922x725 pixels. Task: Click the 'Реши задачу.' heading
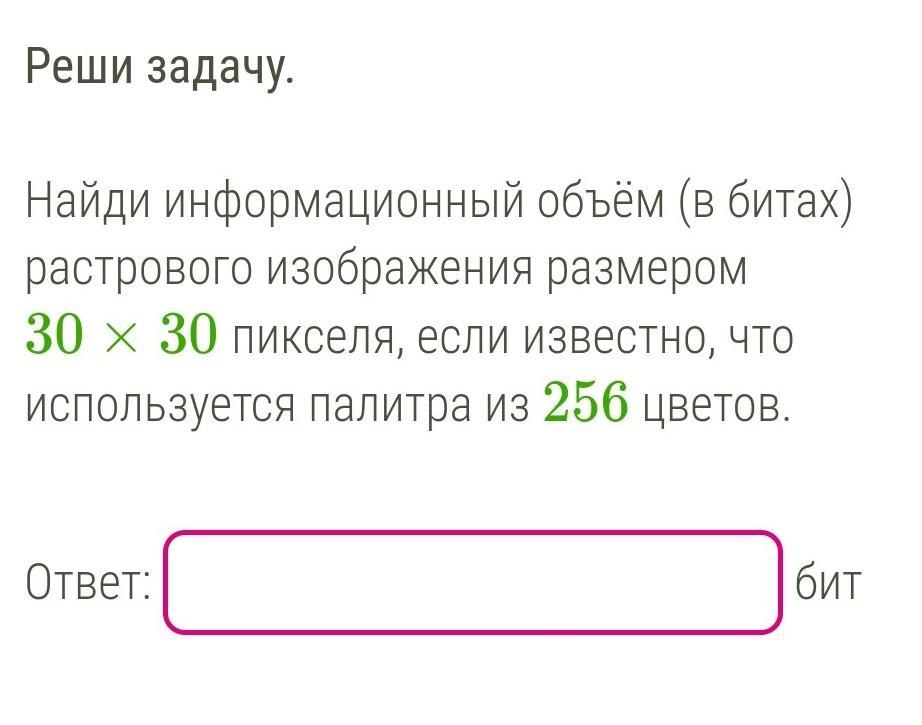[160, 68]
